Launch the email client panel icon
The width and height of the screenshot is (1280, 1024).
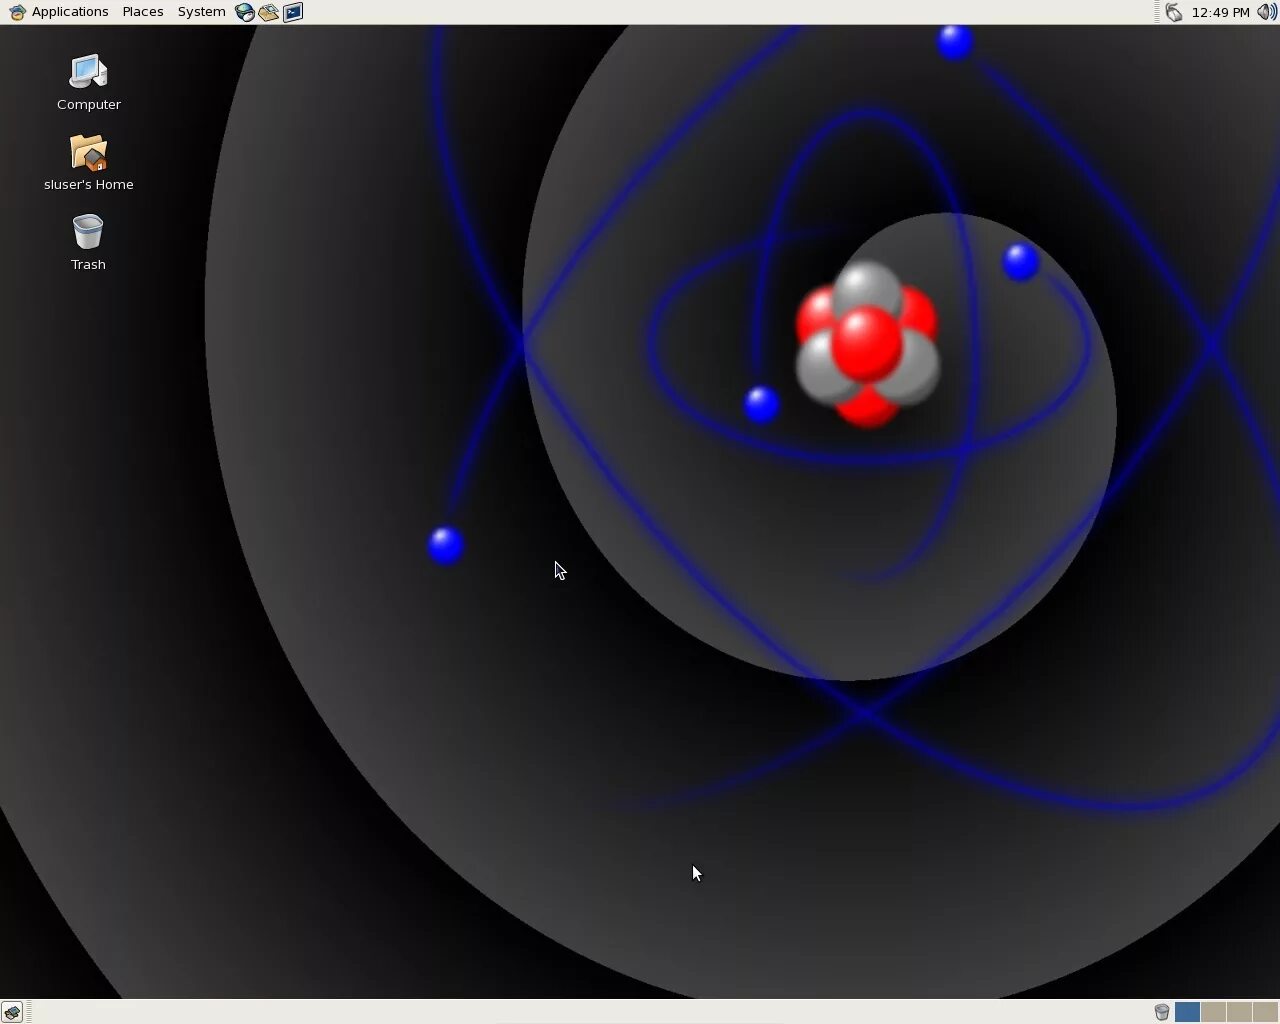268,12
